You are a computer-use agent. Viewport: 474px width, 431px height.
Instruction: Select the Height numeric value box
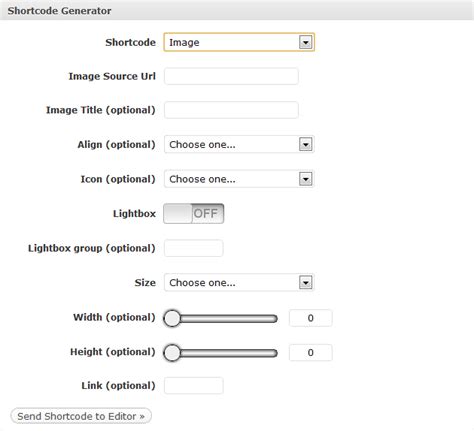[x=311, y=353]
